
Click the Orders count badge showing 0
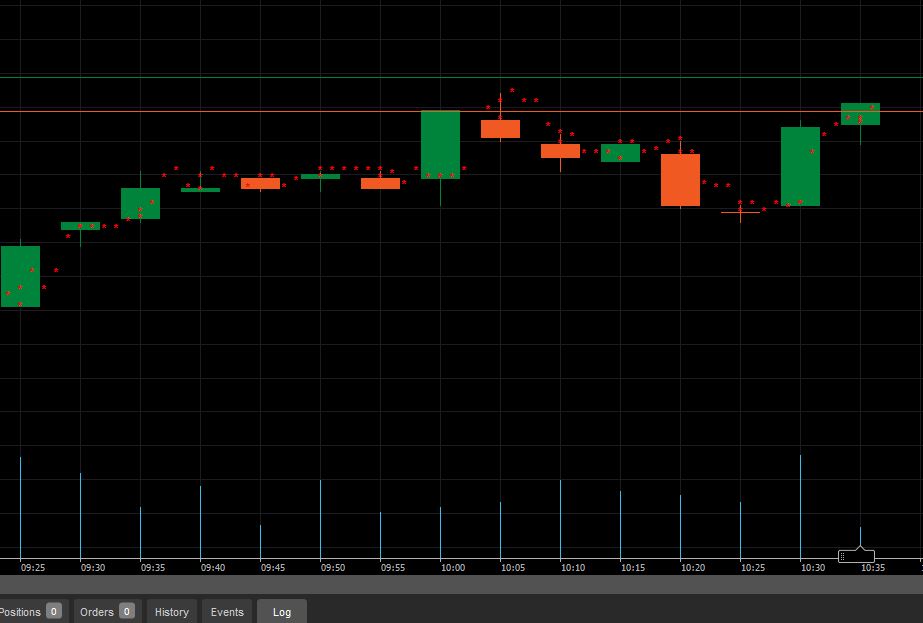click(x=127, y=611)
